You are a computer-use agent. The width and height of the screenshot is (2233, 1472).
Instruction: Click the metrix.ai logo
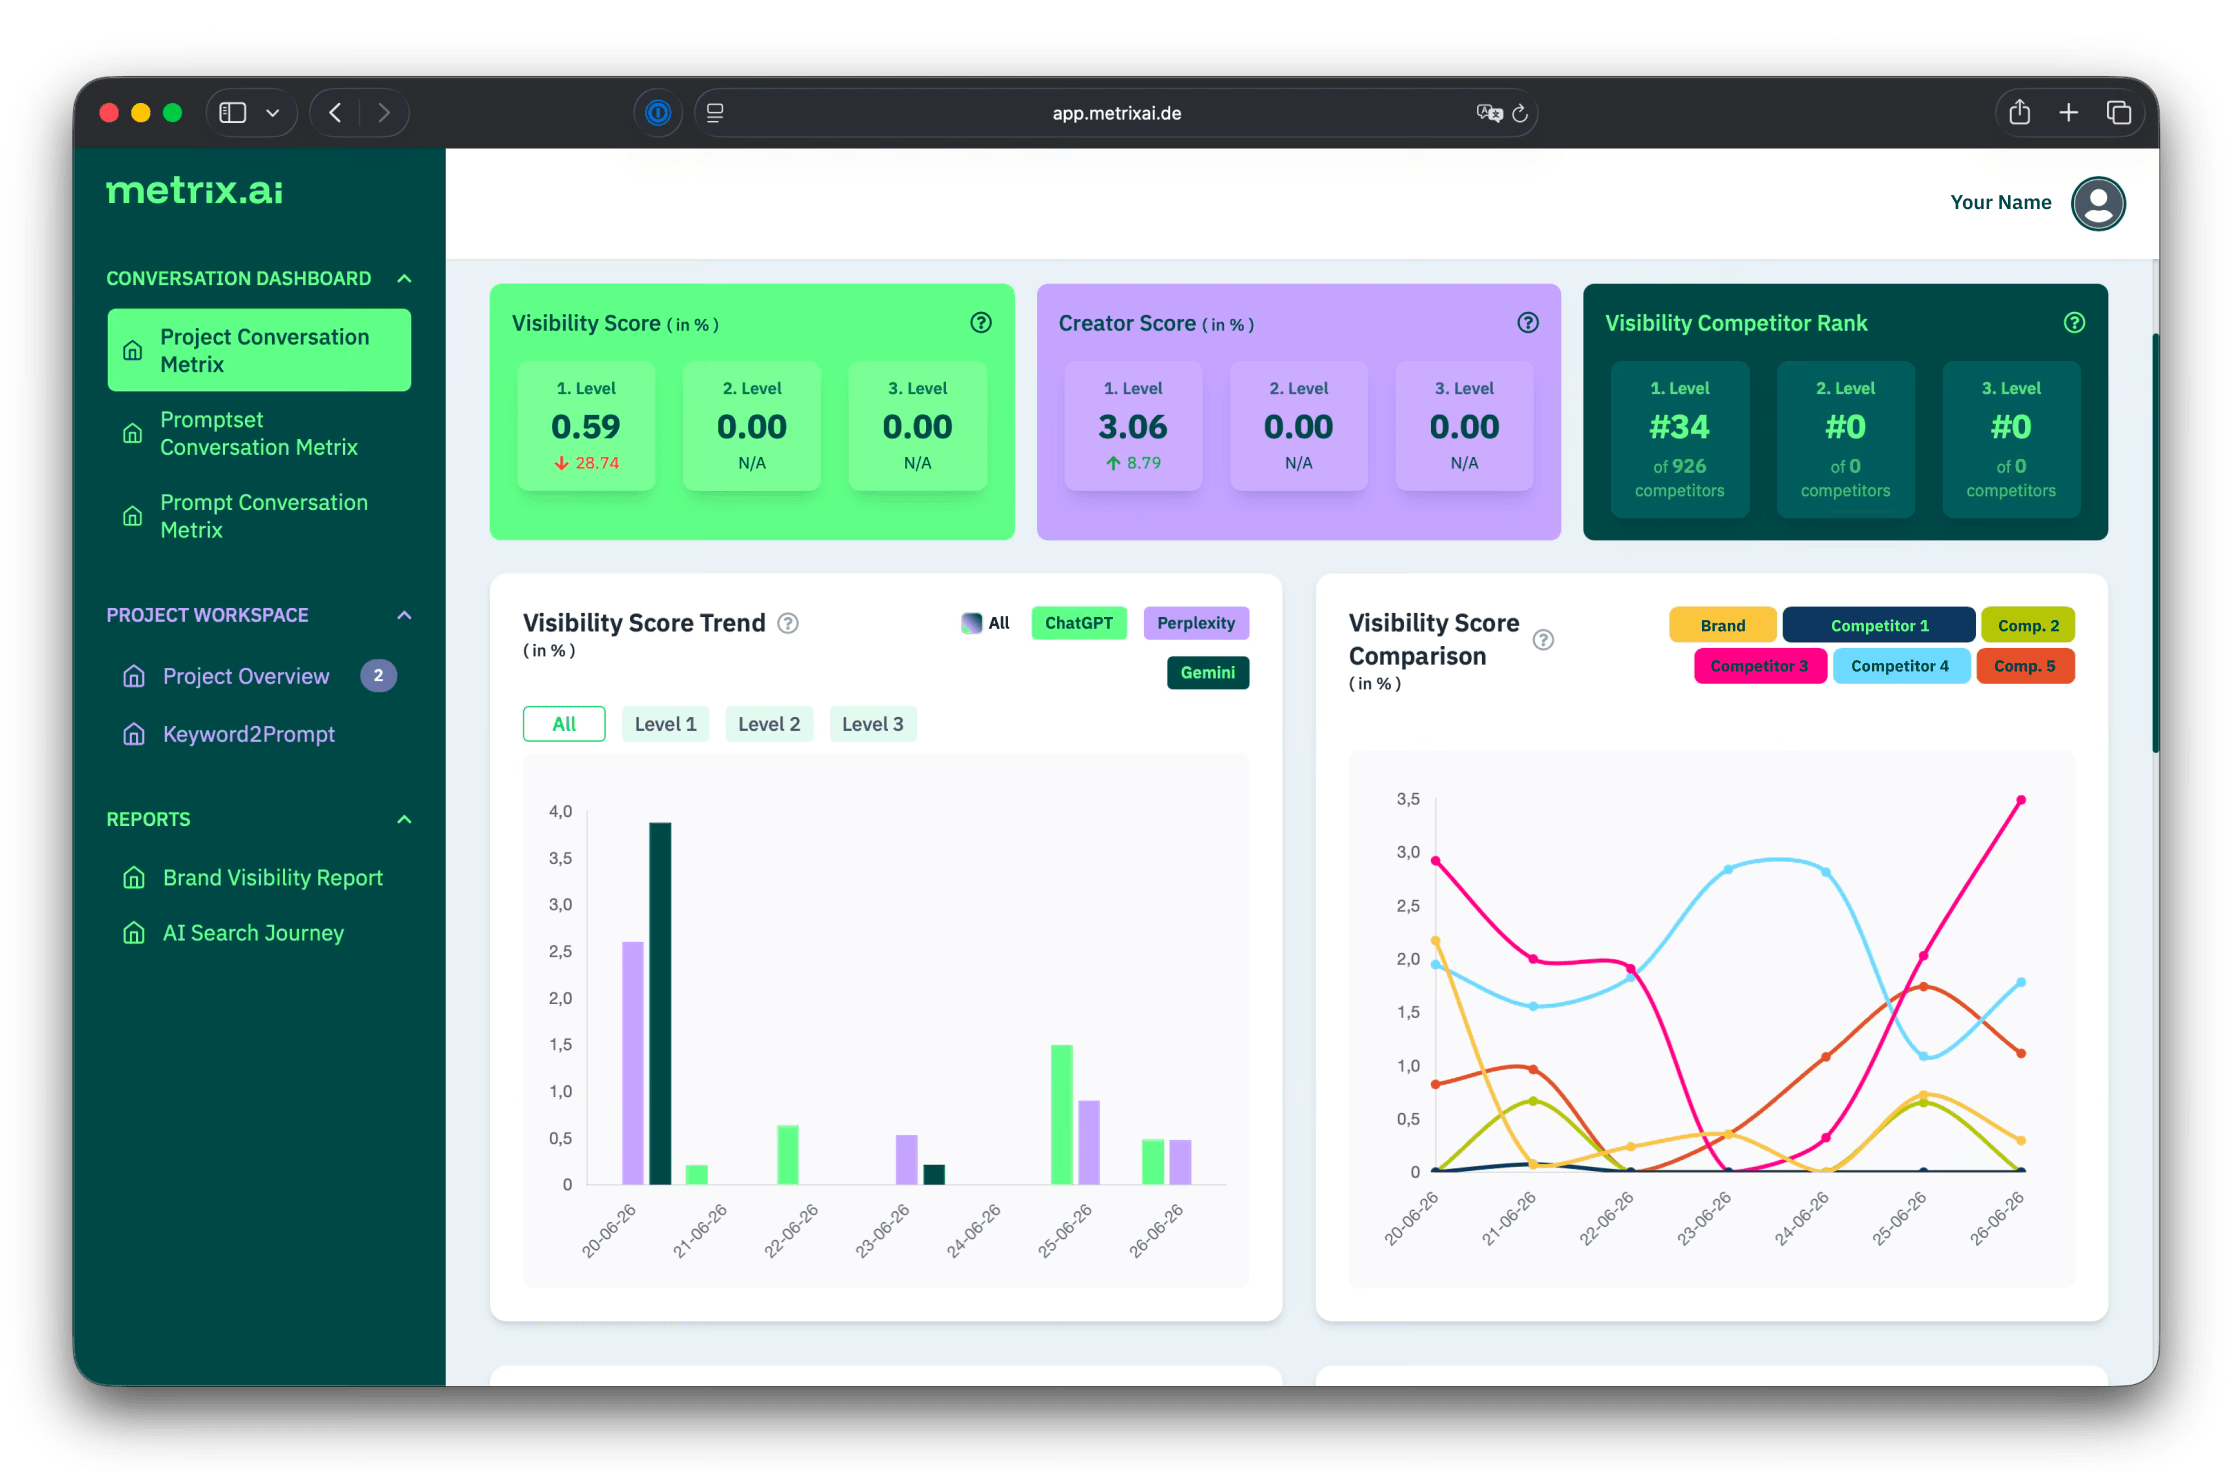[x=195, y=190]
